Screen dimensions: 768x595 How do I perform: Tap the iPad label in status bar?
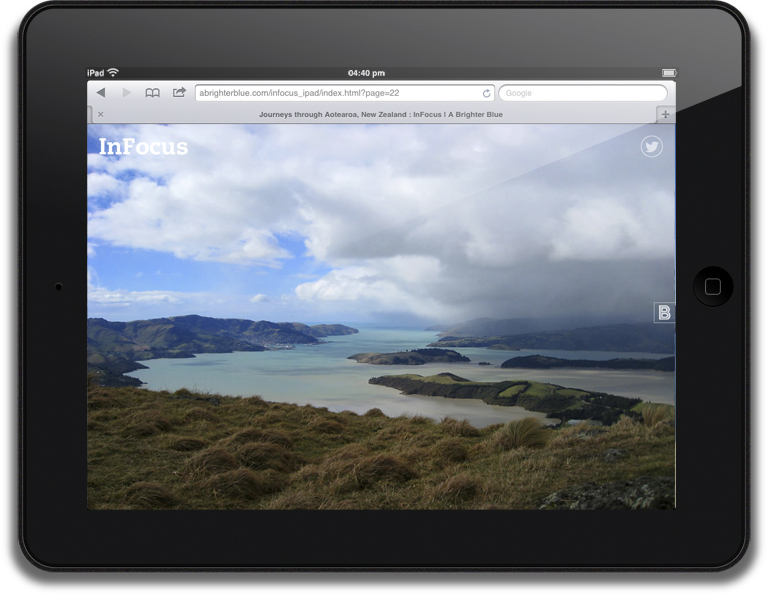95,73
